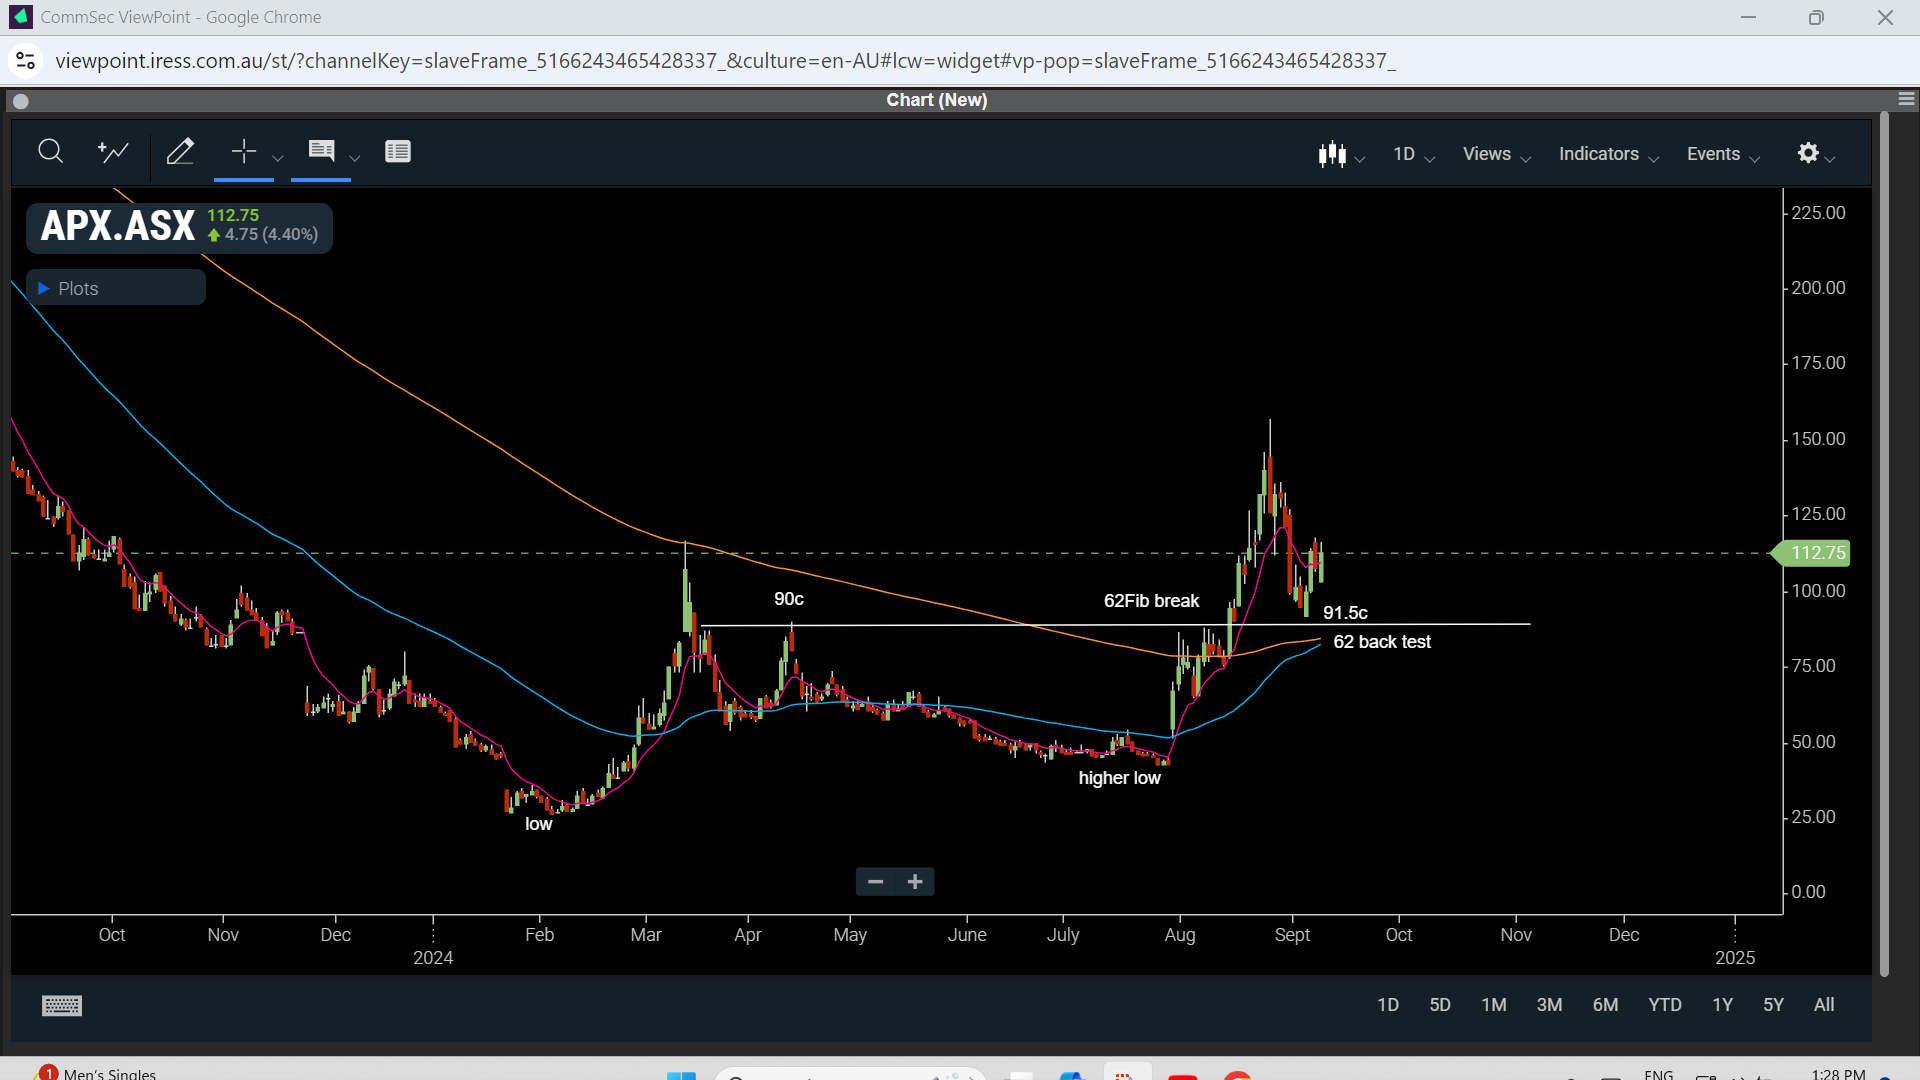Click the keyboard shortcuts icon

[62, 1006]
